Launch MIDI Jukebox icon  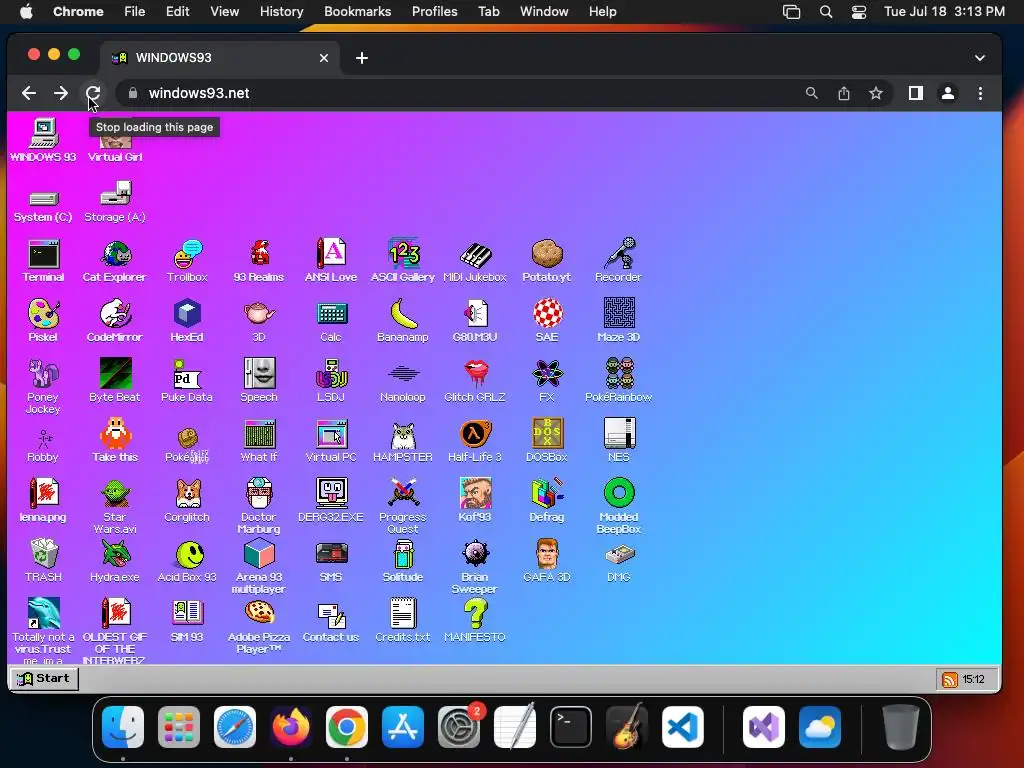[475, 261]
